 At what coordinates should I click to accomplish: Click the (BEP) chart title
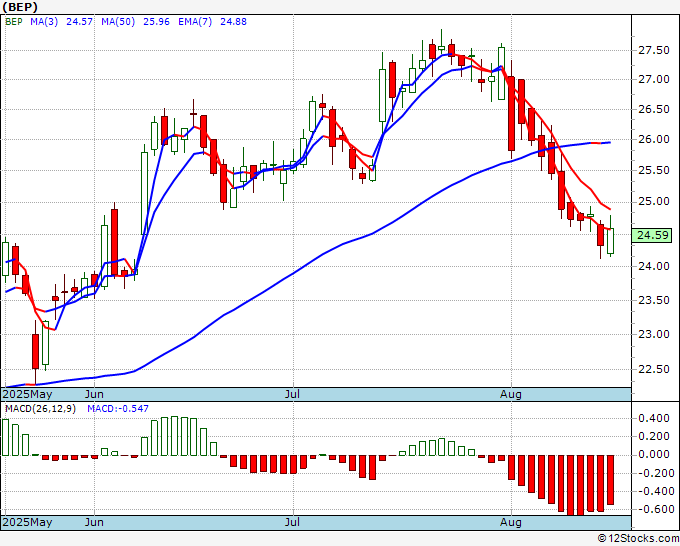[x=20, y=7]
